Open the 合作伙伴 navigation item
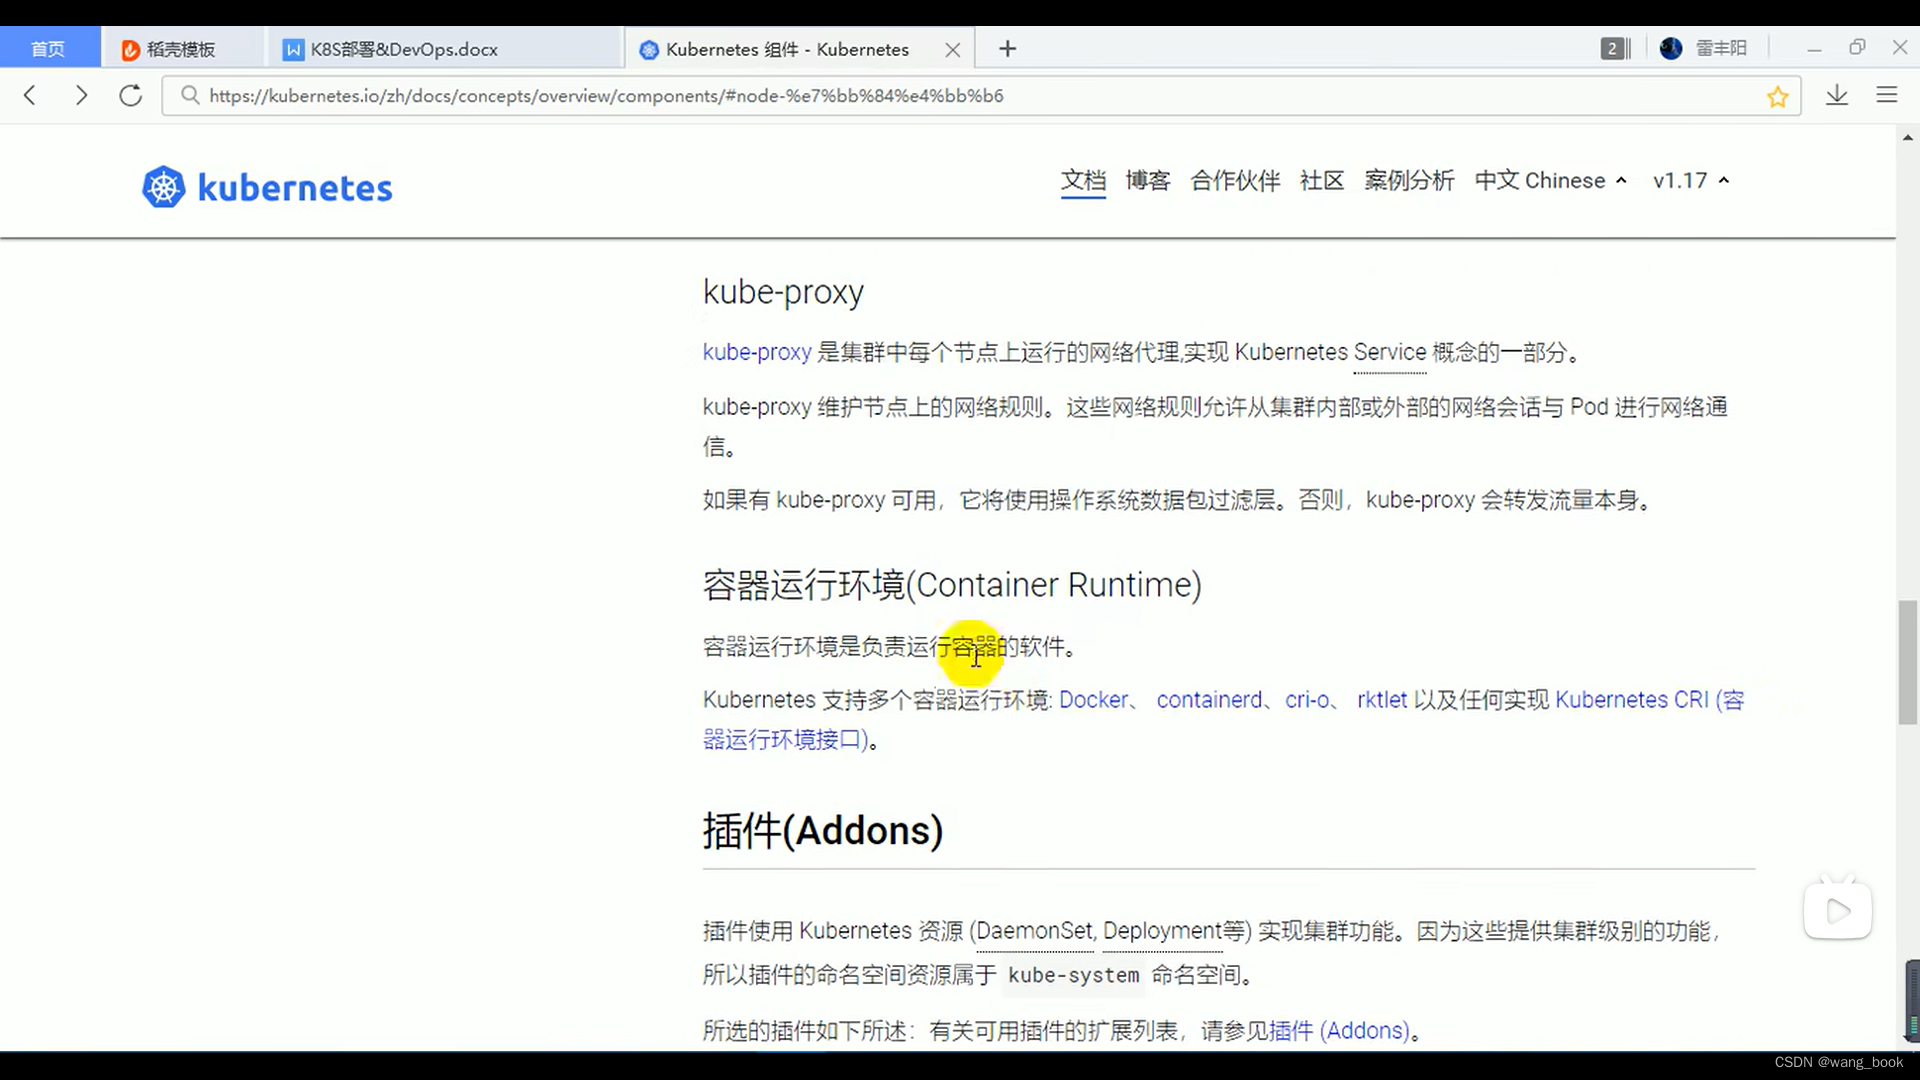Image resolution: width=1920 pixels, height=1080 pixels. (1235, 181)
